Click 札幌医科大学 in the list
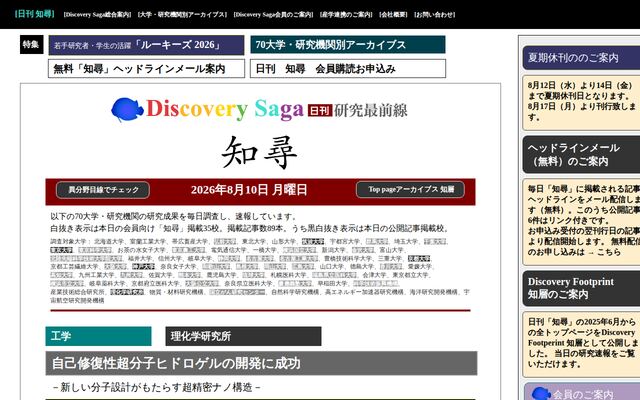The height and width of the screenshot is (400, 640). pos(289,275)
